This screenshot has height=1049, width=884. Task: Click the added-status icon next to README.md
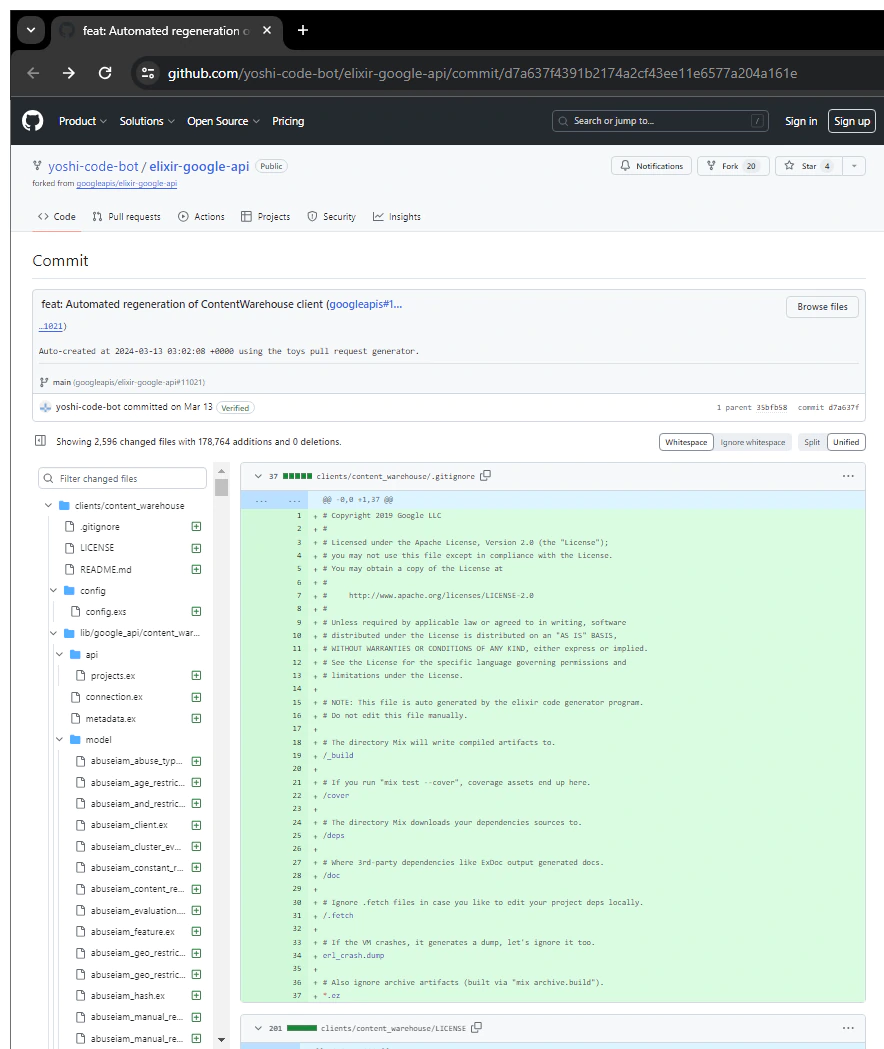pos(196,569)
